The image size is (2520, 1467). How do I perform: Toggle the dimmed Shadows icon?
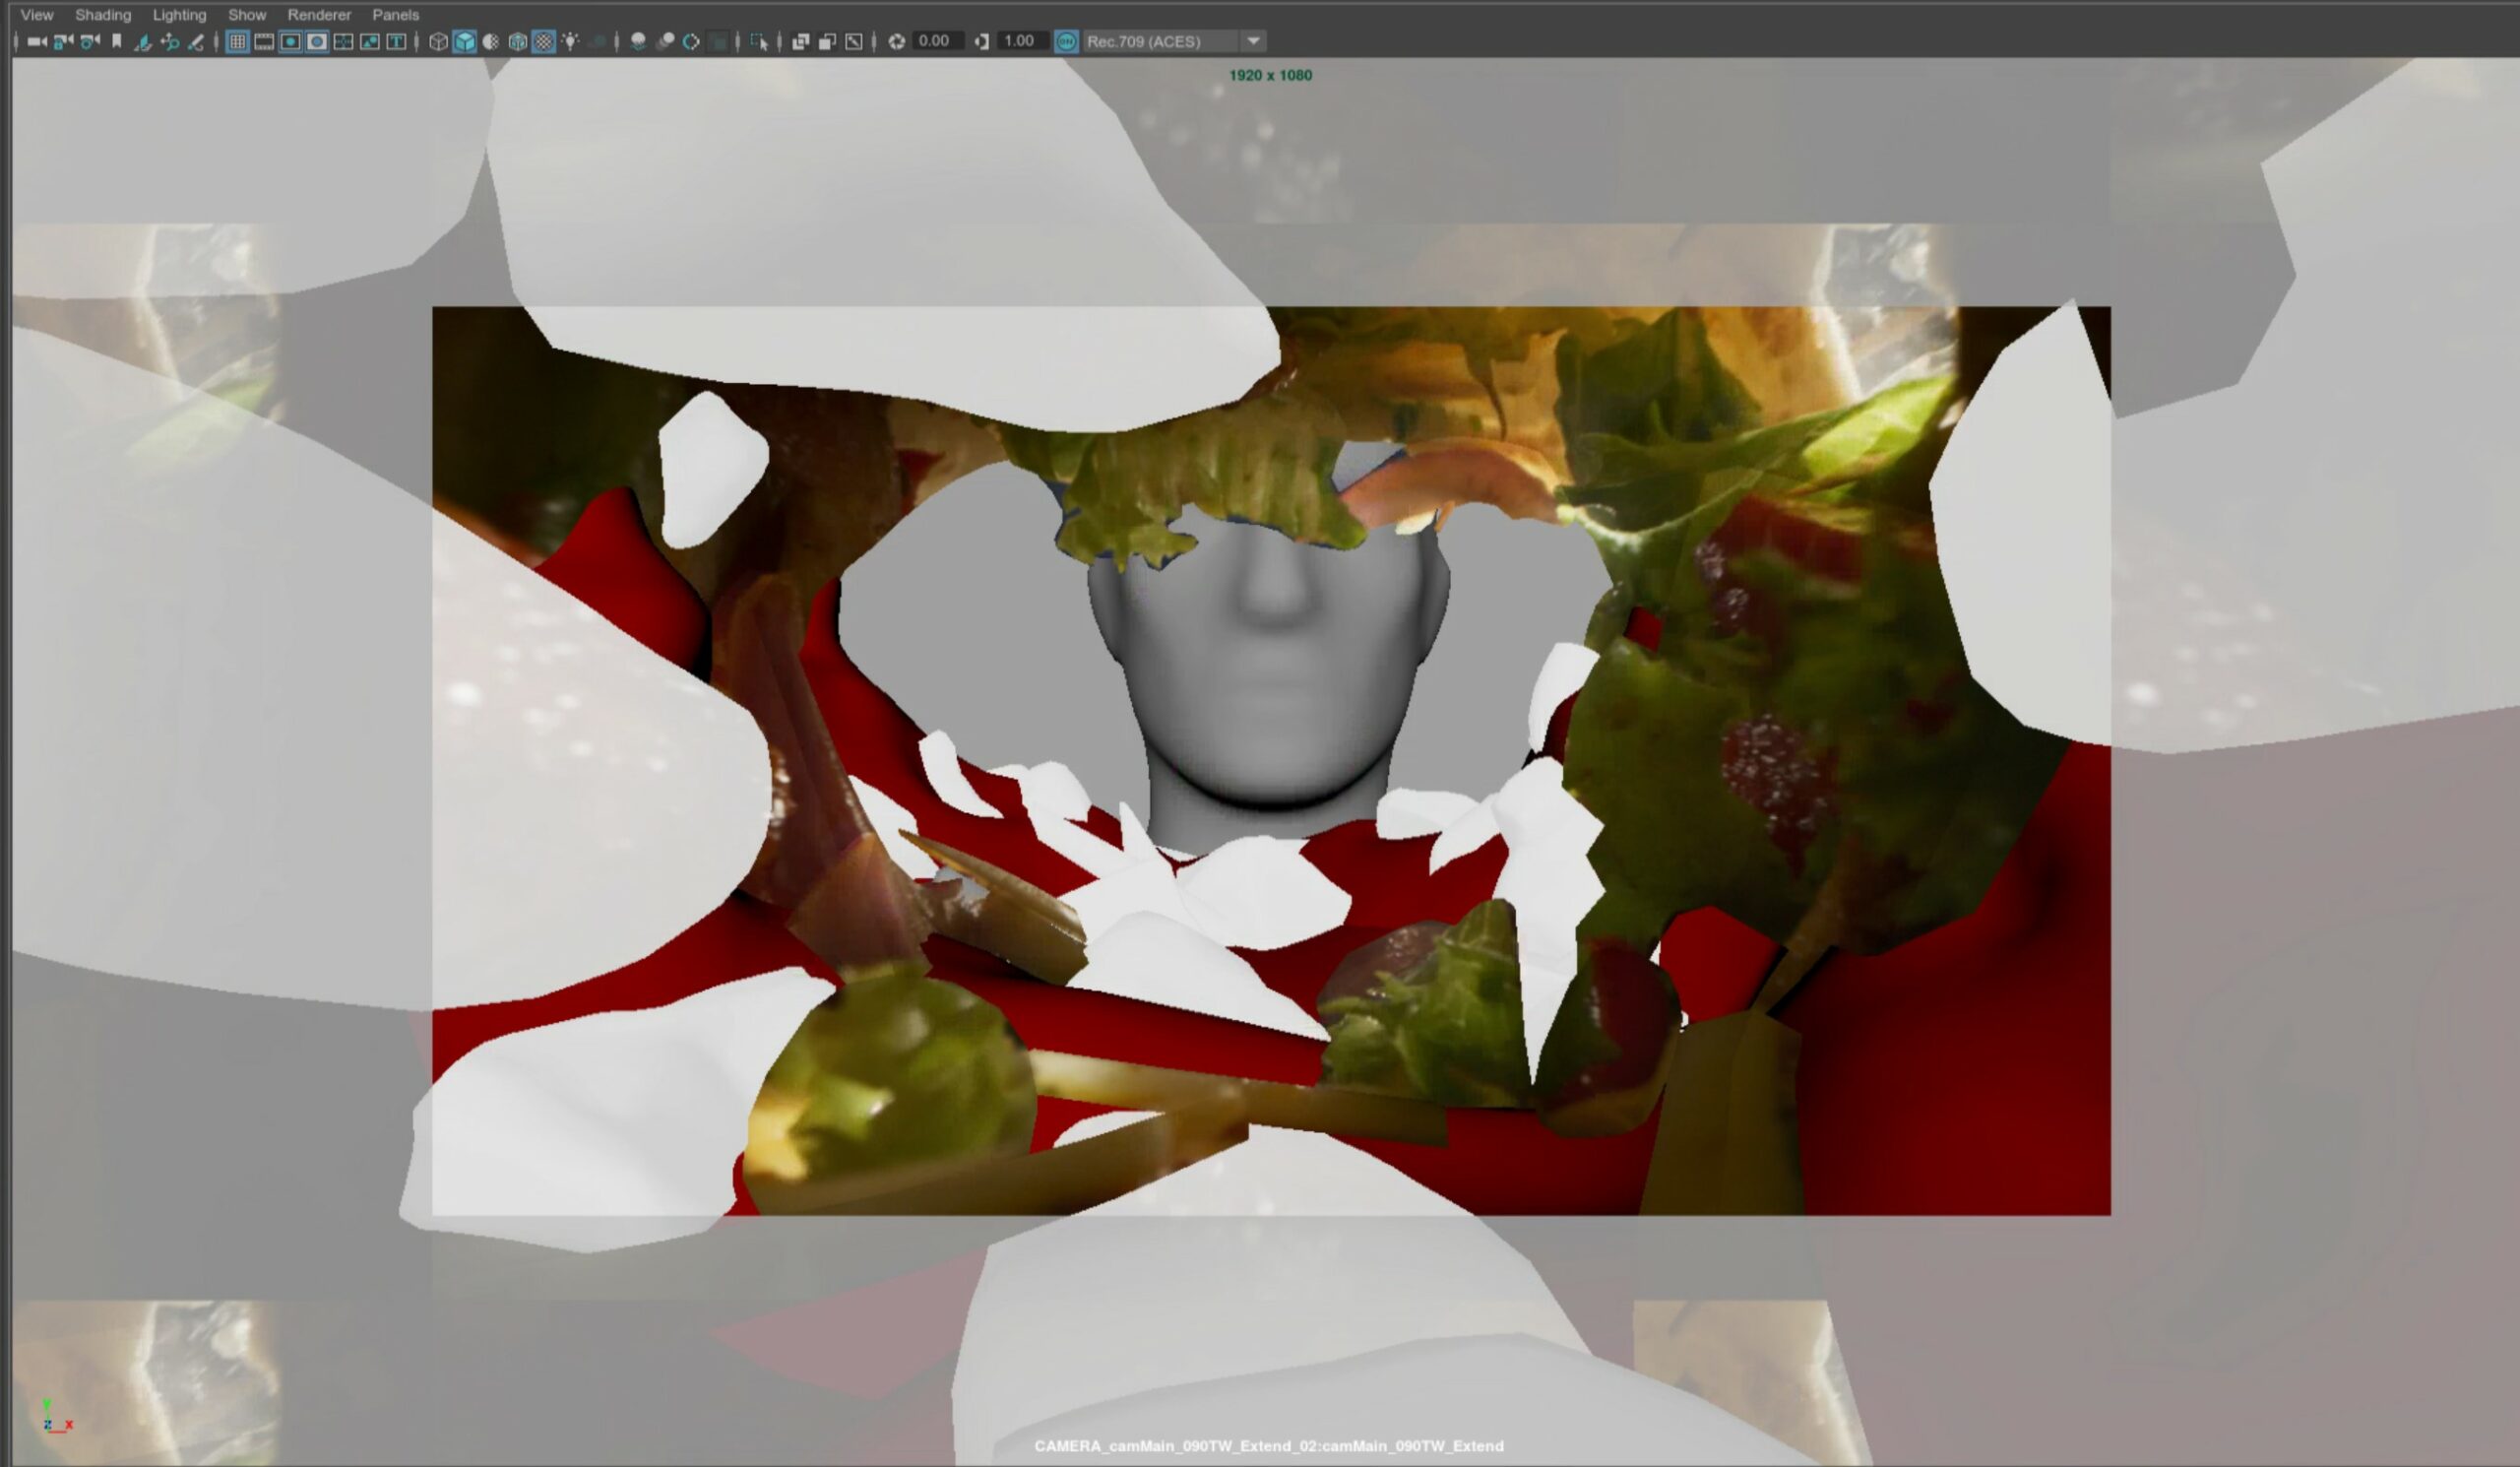pos(598,41)
